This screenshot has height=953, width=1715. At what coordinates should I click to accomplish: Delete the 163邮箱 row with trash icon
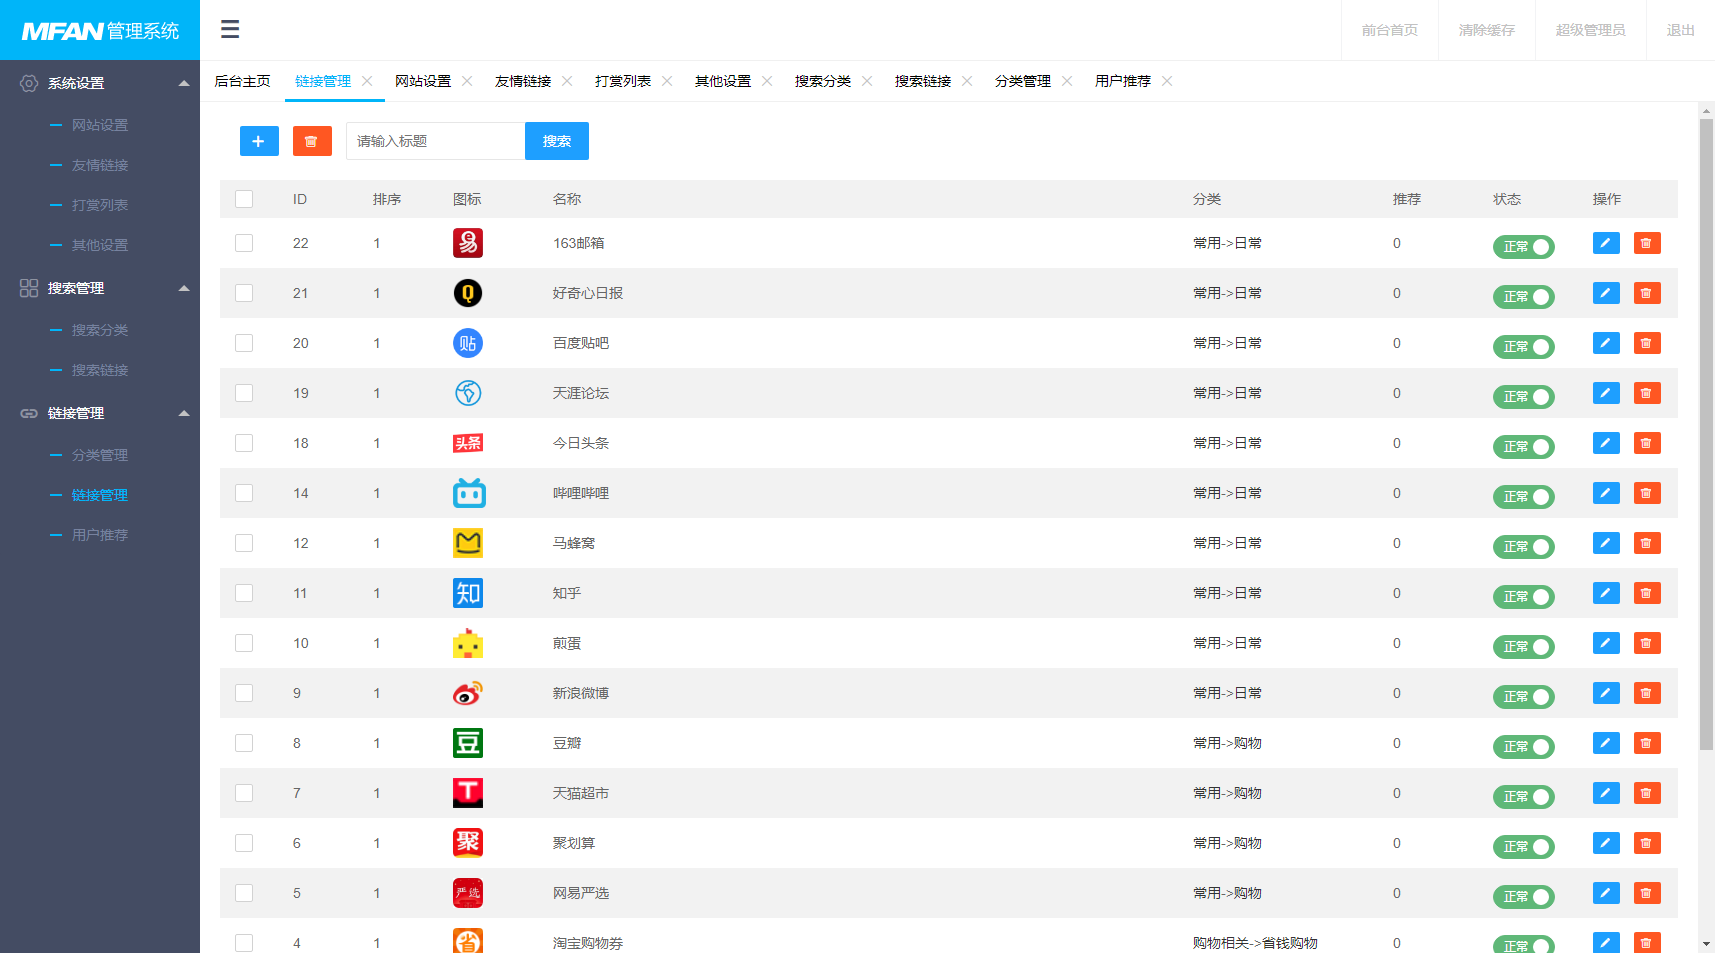[1646, 243]
